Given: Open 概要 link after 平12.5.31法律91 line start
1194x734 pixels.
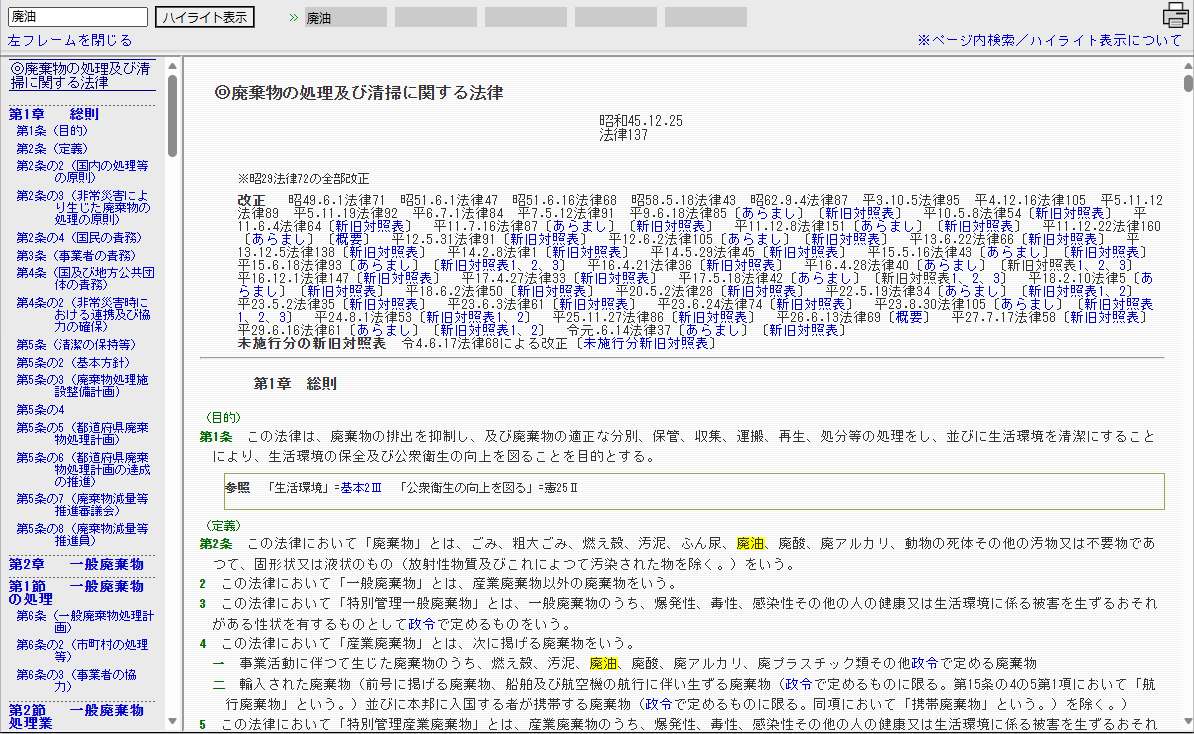Looking at the screenshot, I should click(x=349, y=239).
